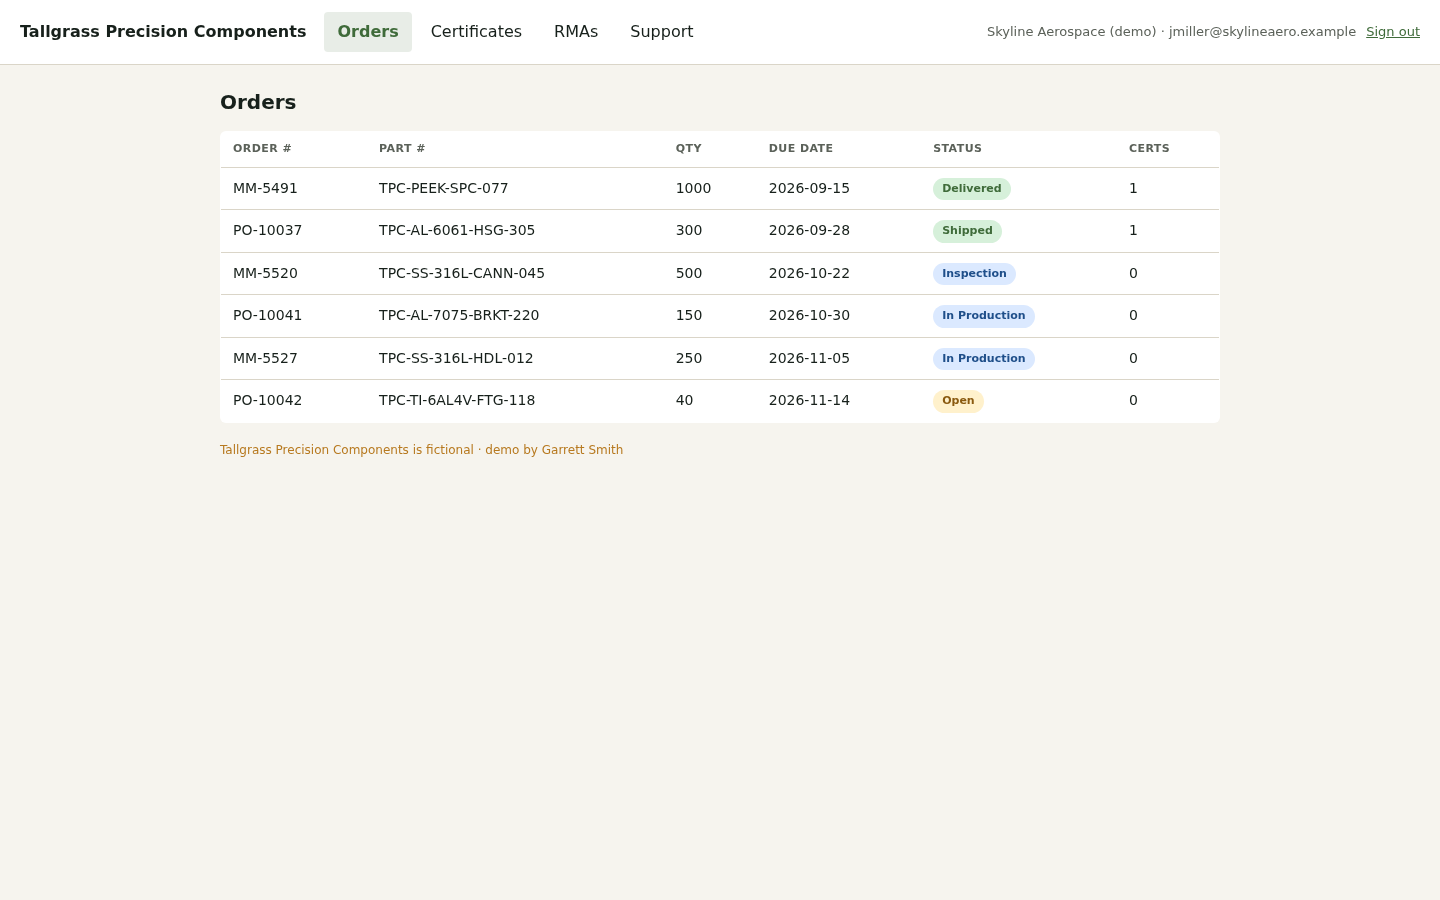The height and width of the screenshot is (900, 1440).
Task: Click the Delivered status badge
Action: point(972,189)
